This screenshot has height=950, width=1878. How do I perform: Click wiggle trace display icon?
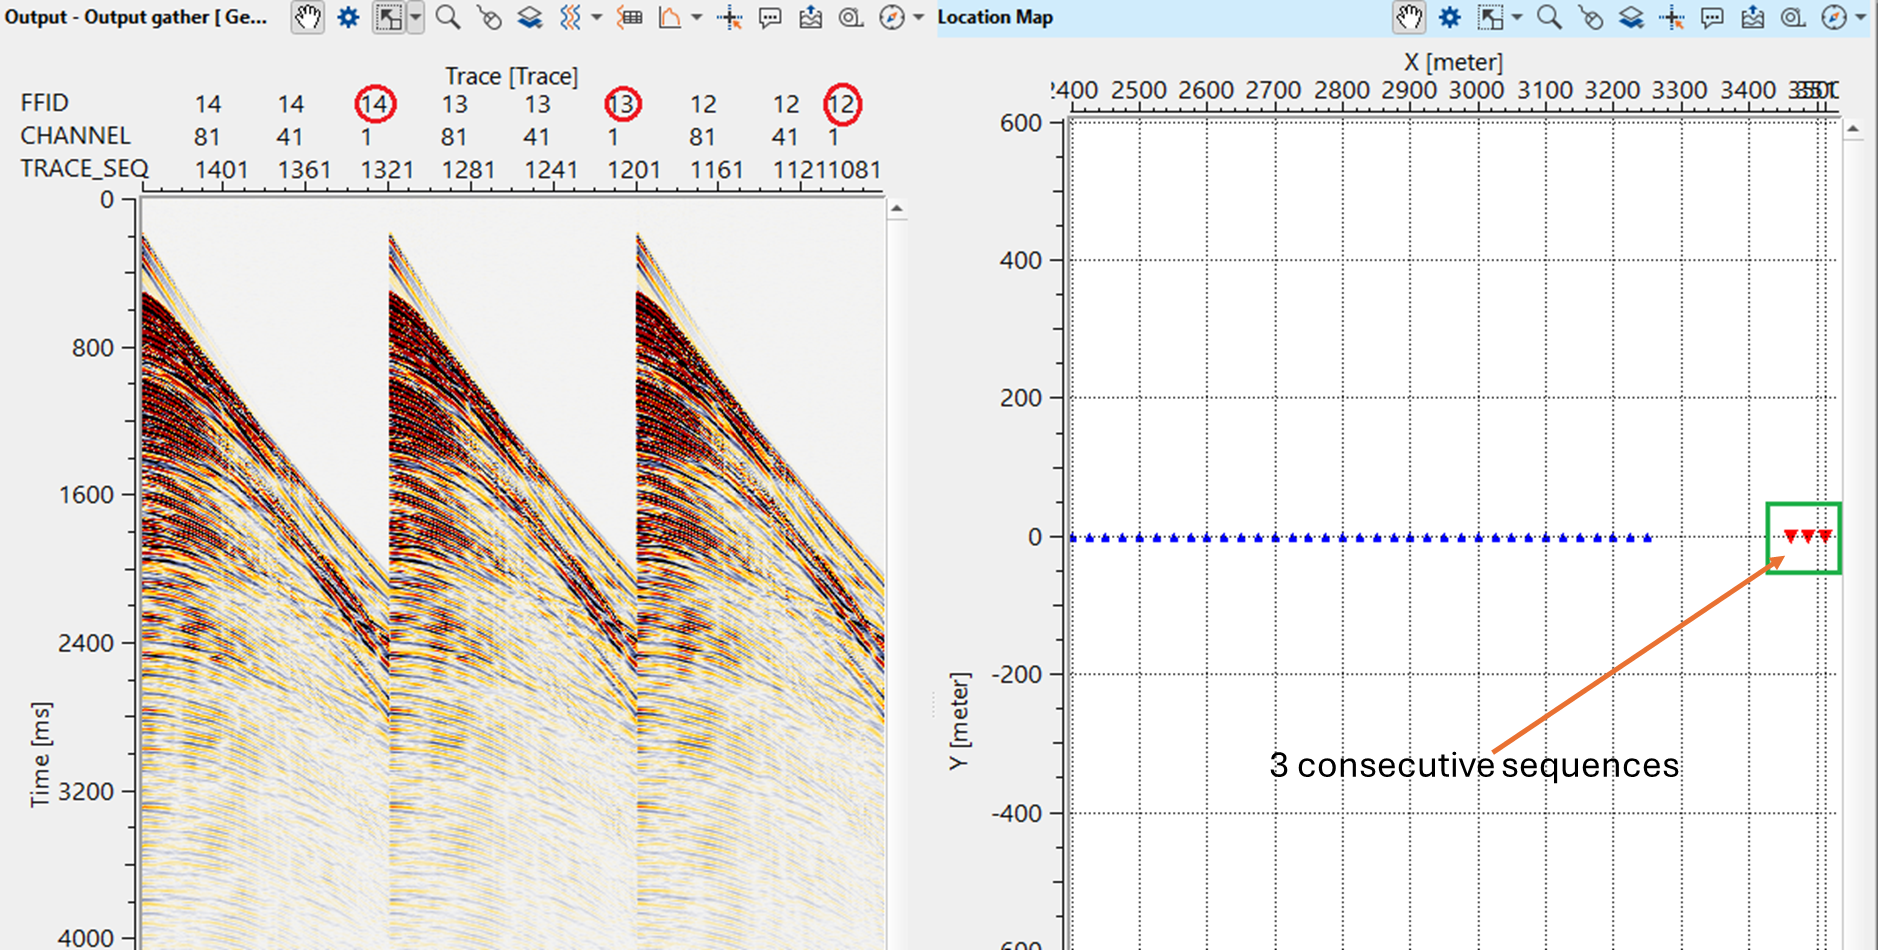(570, 18)
